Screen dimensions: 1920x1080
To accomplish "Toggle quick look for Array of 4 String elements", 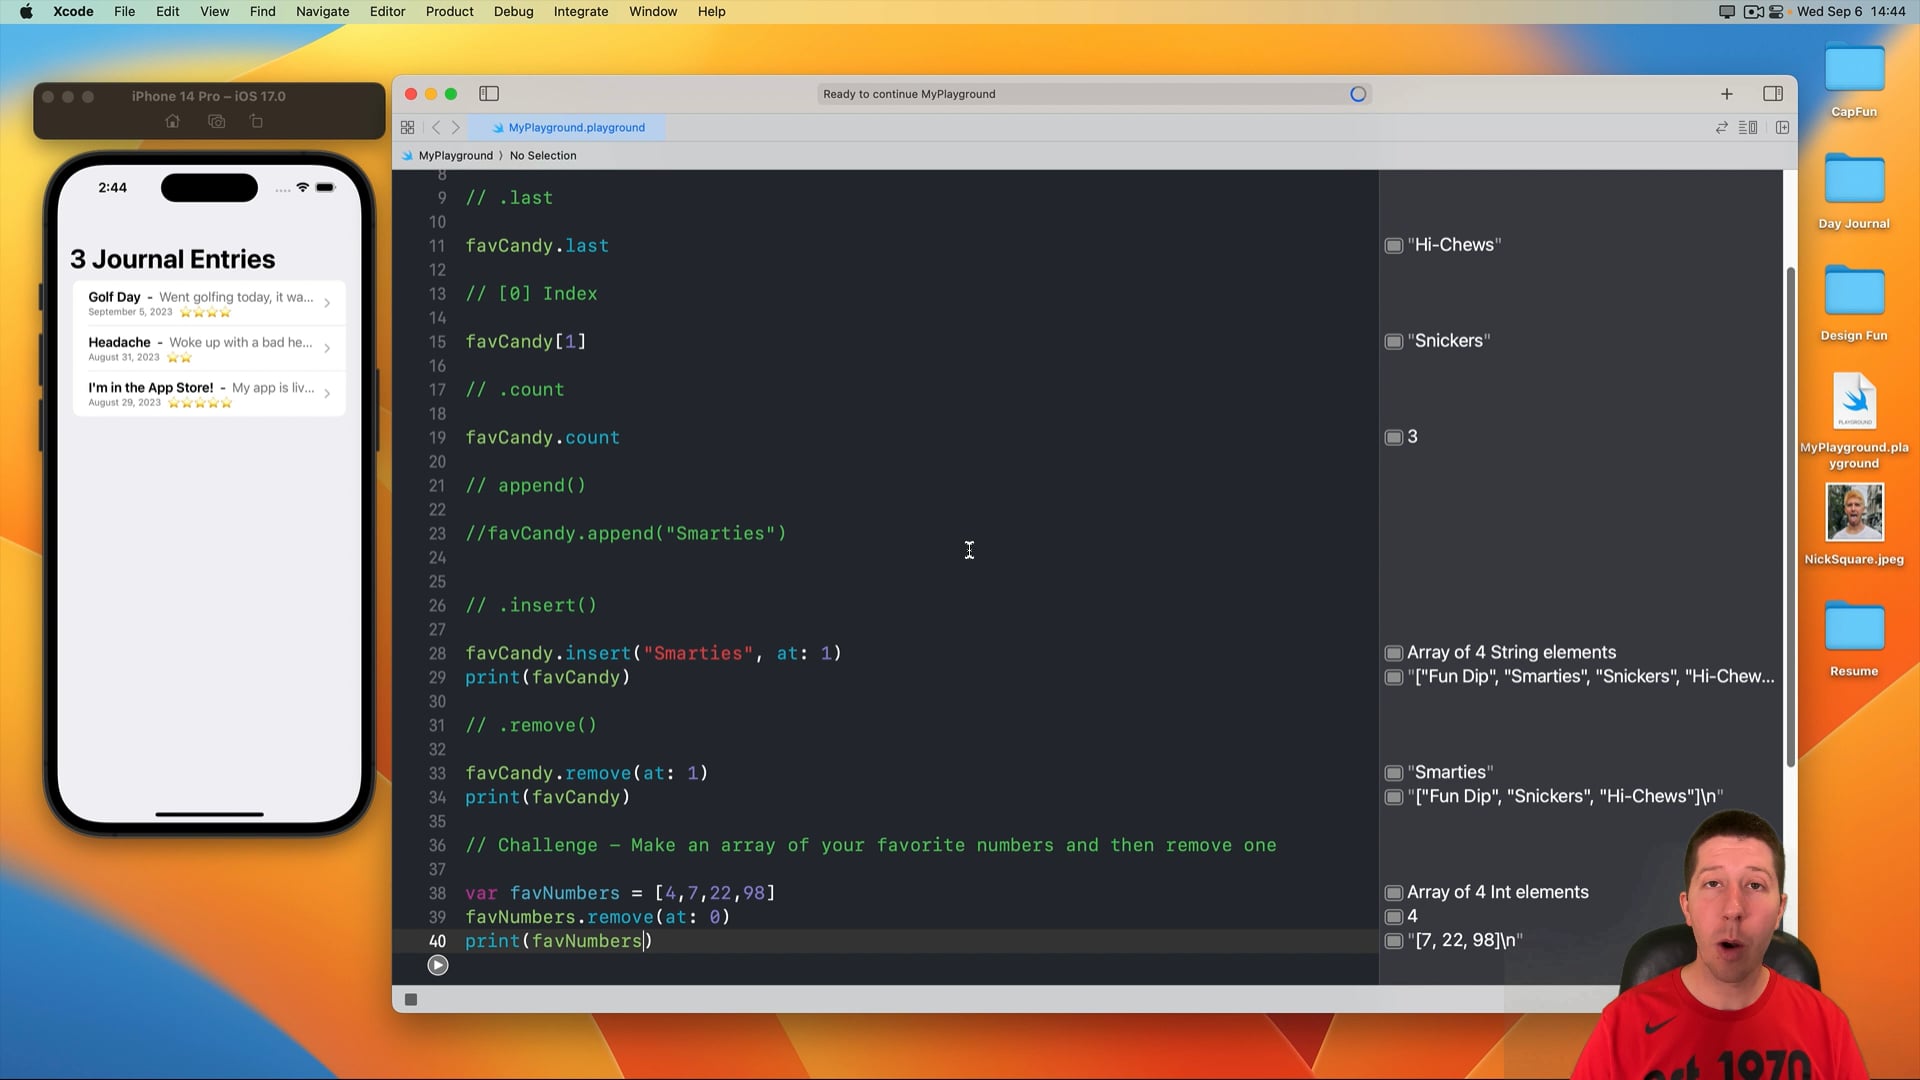I will tap(1393, 654).
